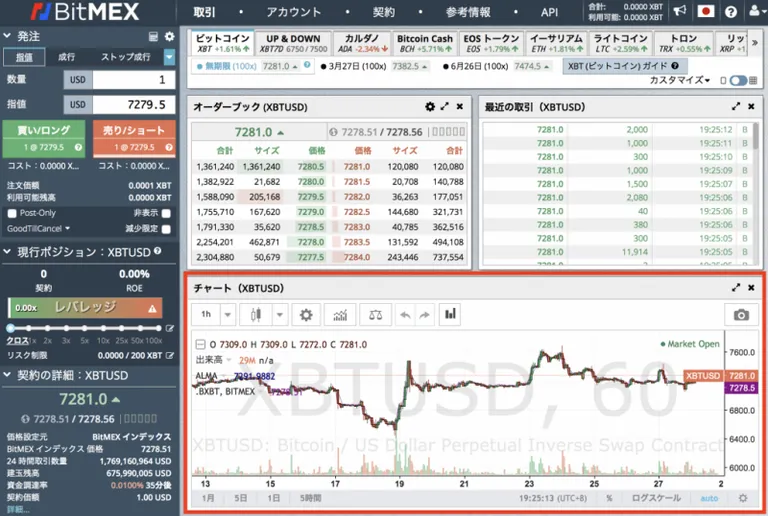Toggle percent scale on chart
The image size is (768, 516).
(x=609, y=498)
